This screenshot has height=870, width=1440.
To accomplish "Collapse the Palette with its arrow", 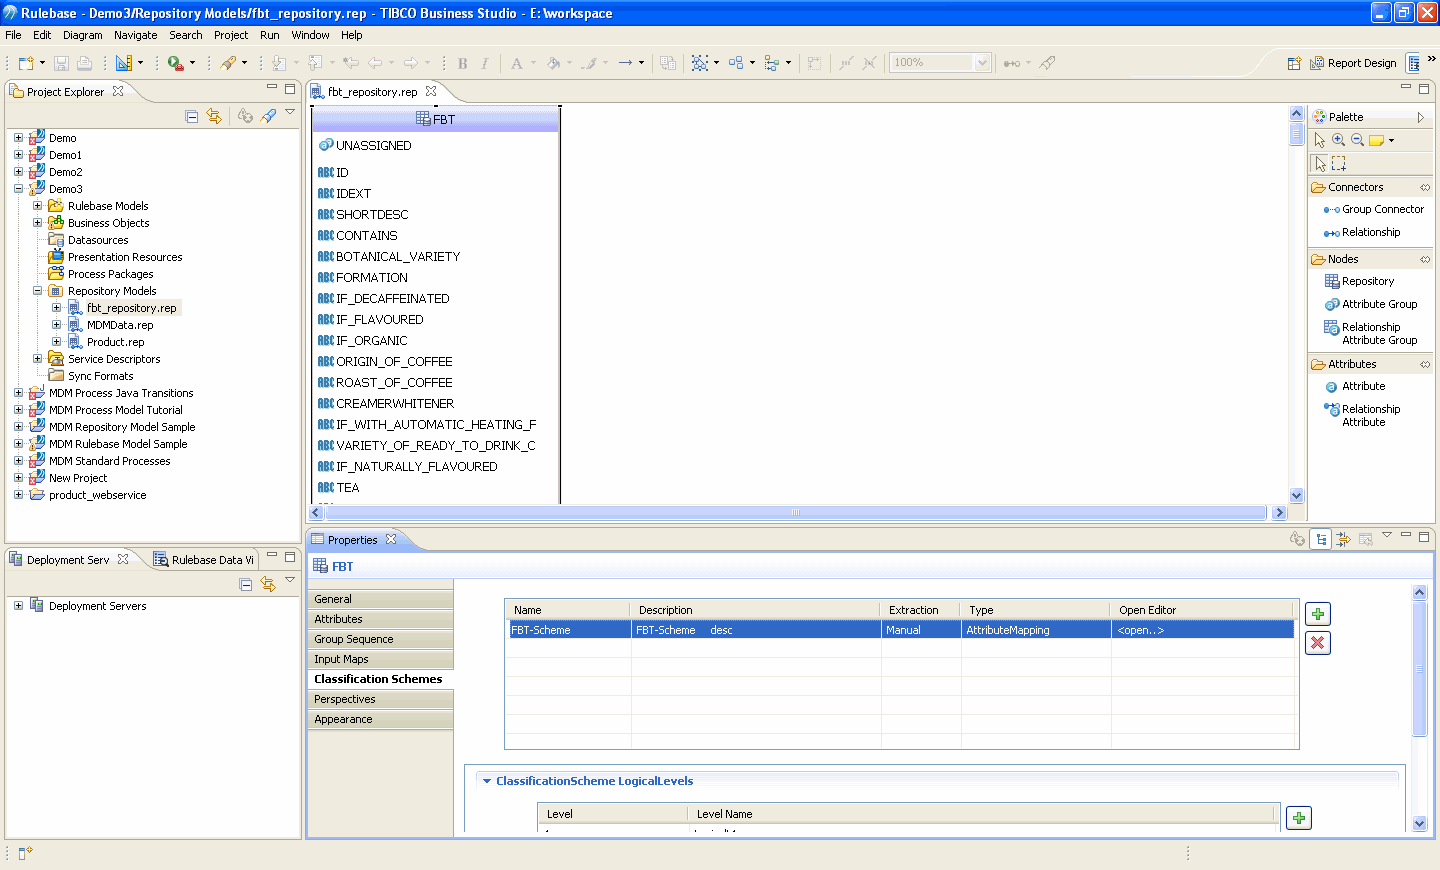I will [x=1420, y=117].
